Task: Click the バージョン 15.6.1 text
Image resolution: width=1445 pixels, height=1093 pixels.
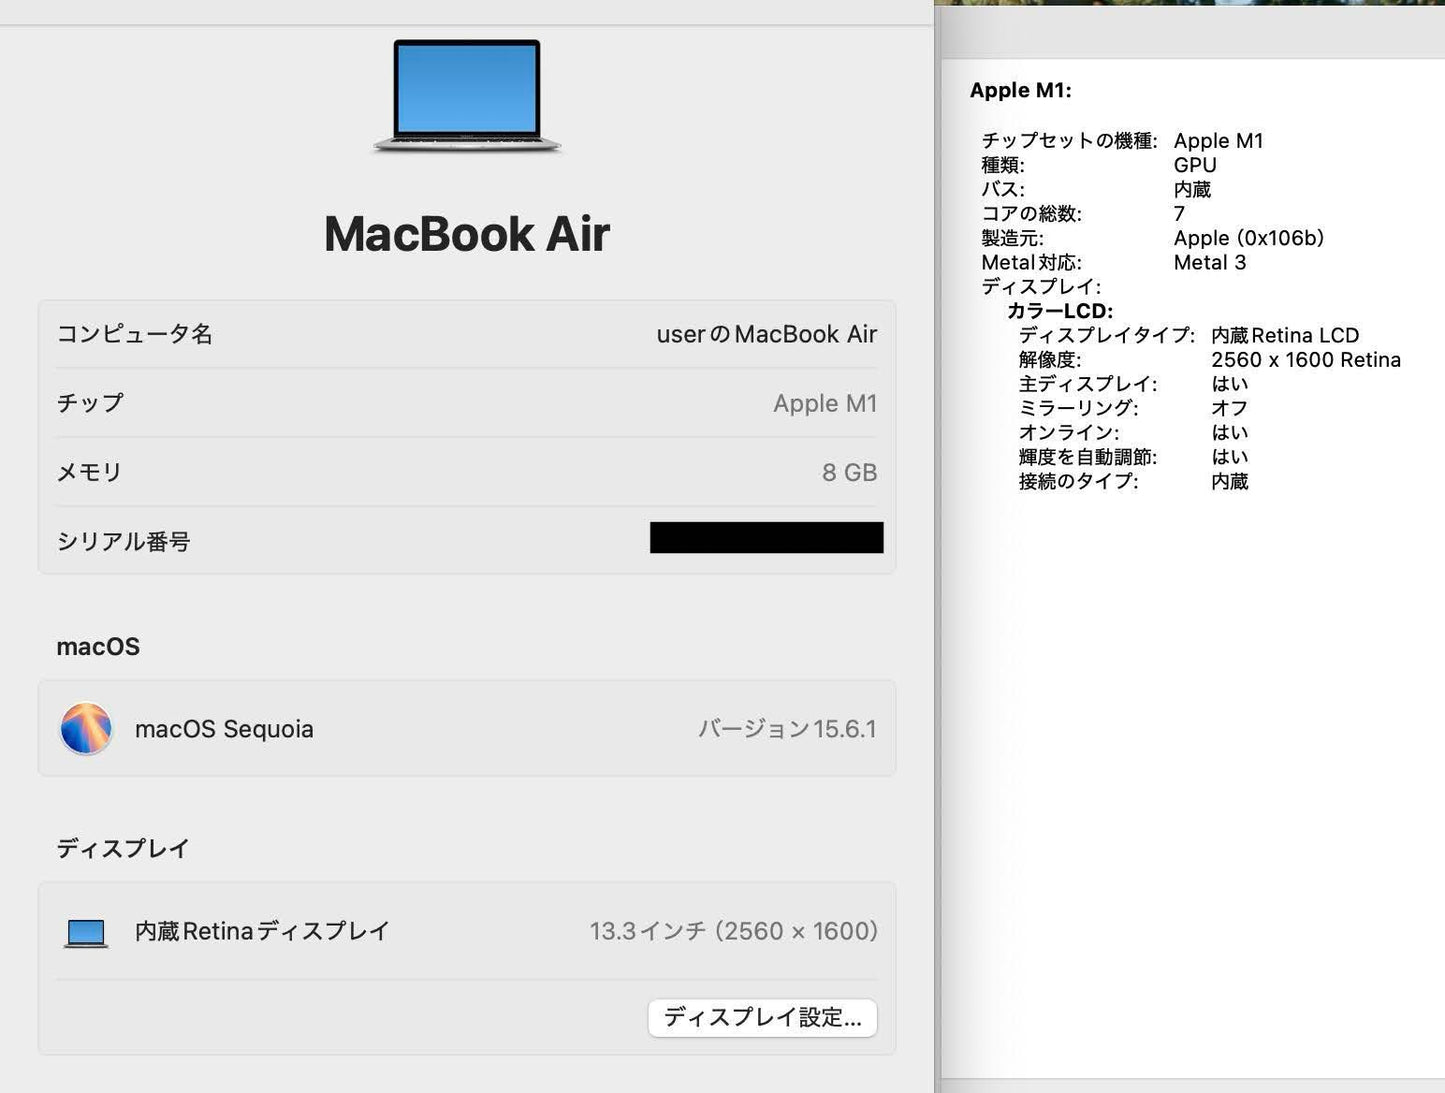Action: pyautogui.click(x=787, y=729)
